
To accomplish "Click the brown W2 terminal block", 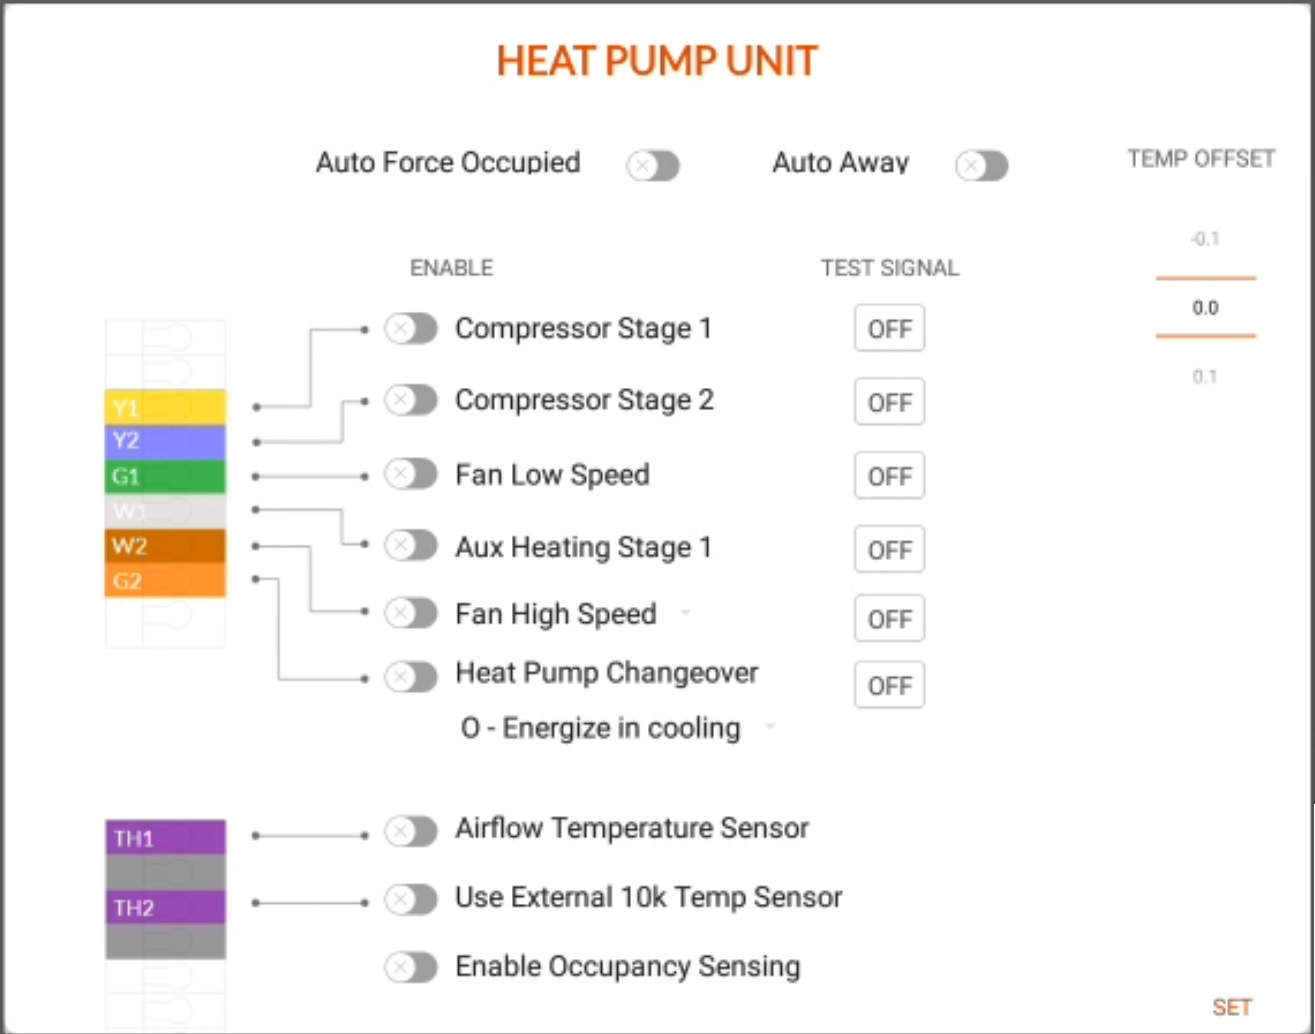I will [x=165, y=546].
